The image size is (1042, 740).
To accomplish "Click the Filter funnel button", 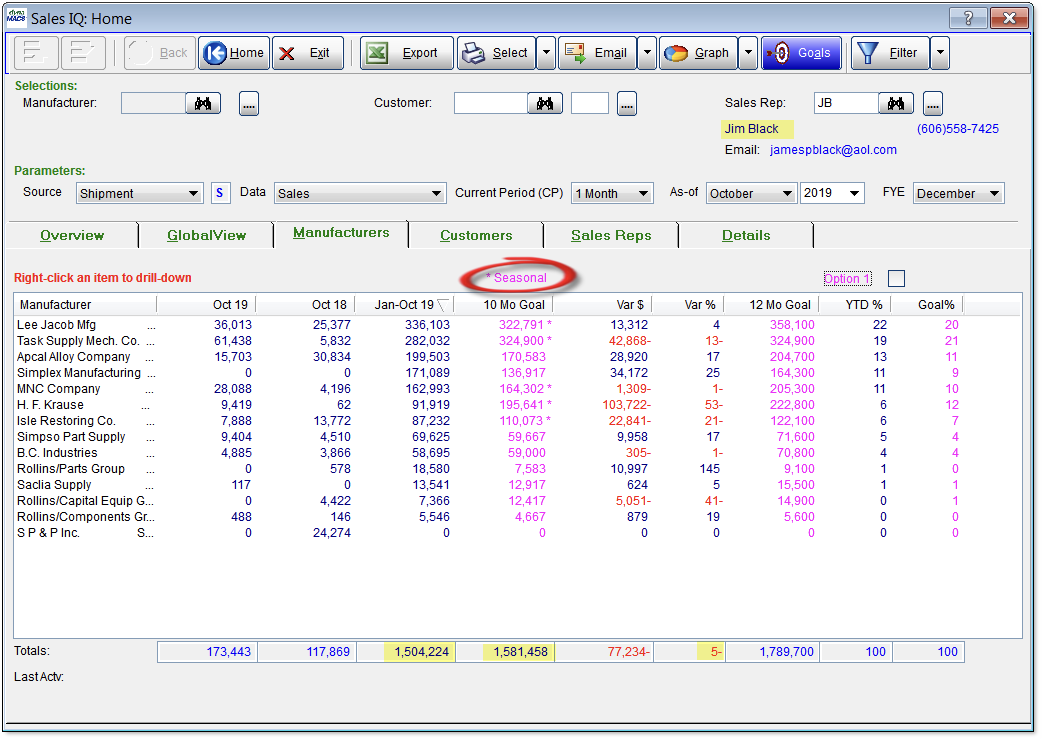I will [x=890, y=52].
